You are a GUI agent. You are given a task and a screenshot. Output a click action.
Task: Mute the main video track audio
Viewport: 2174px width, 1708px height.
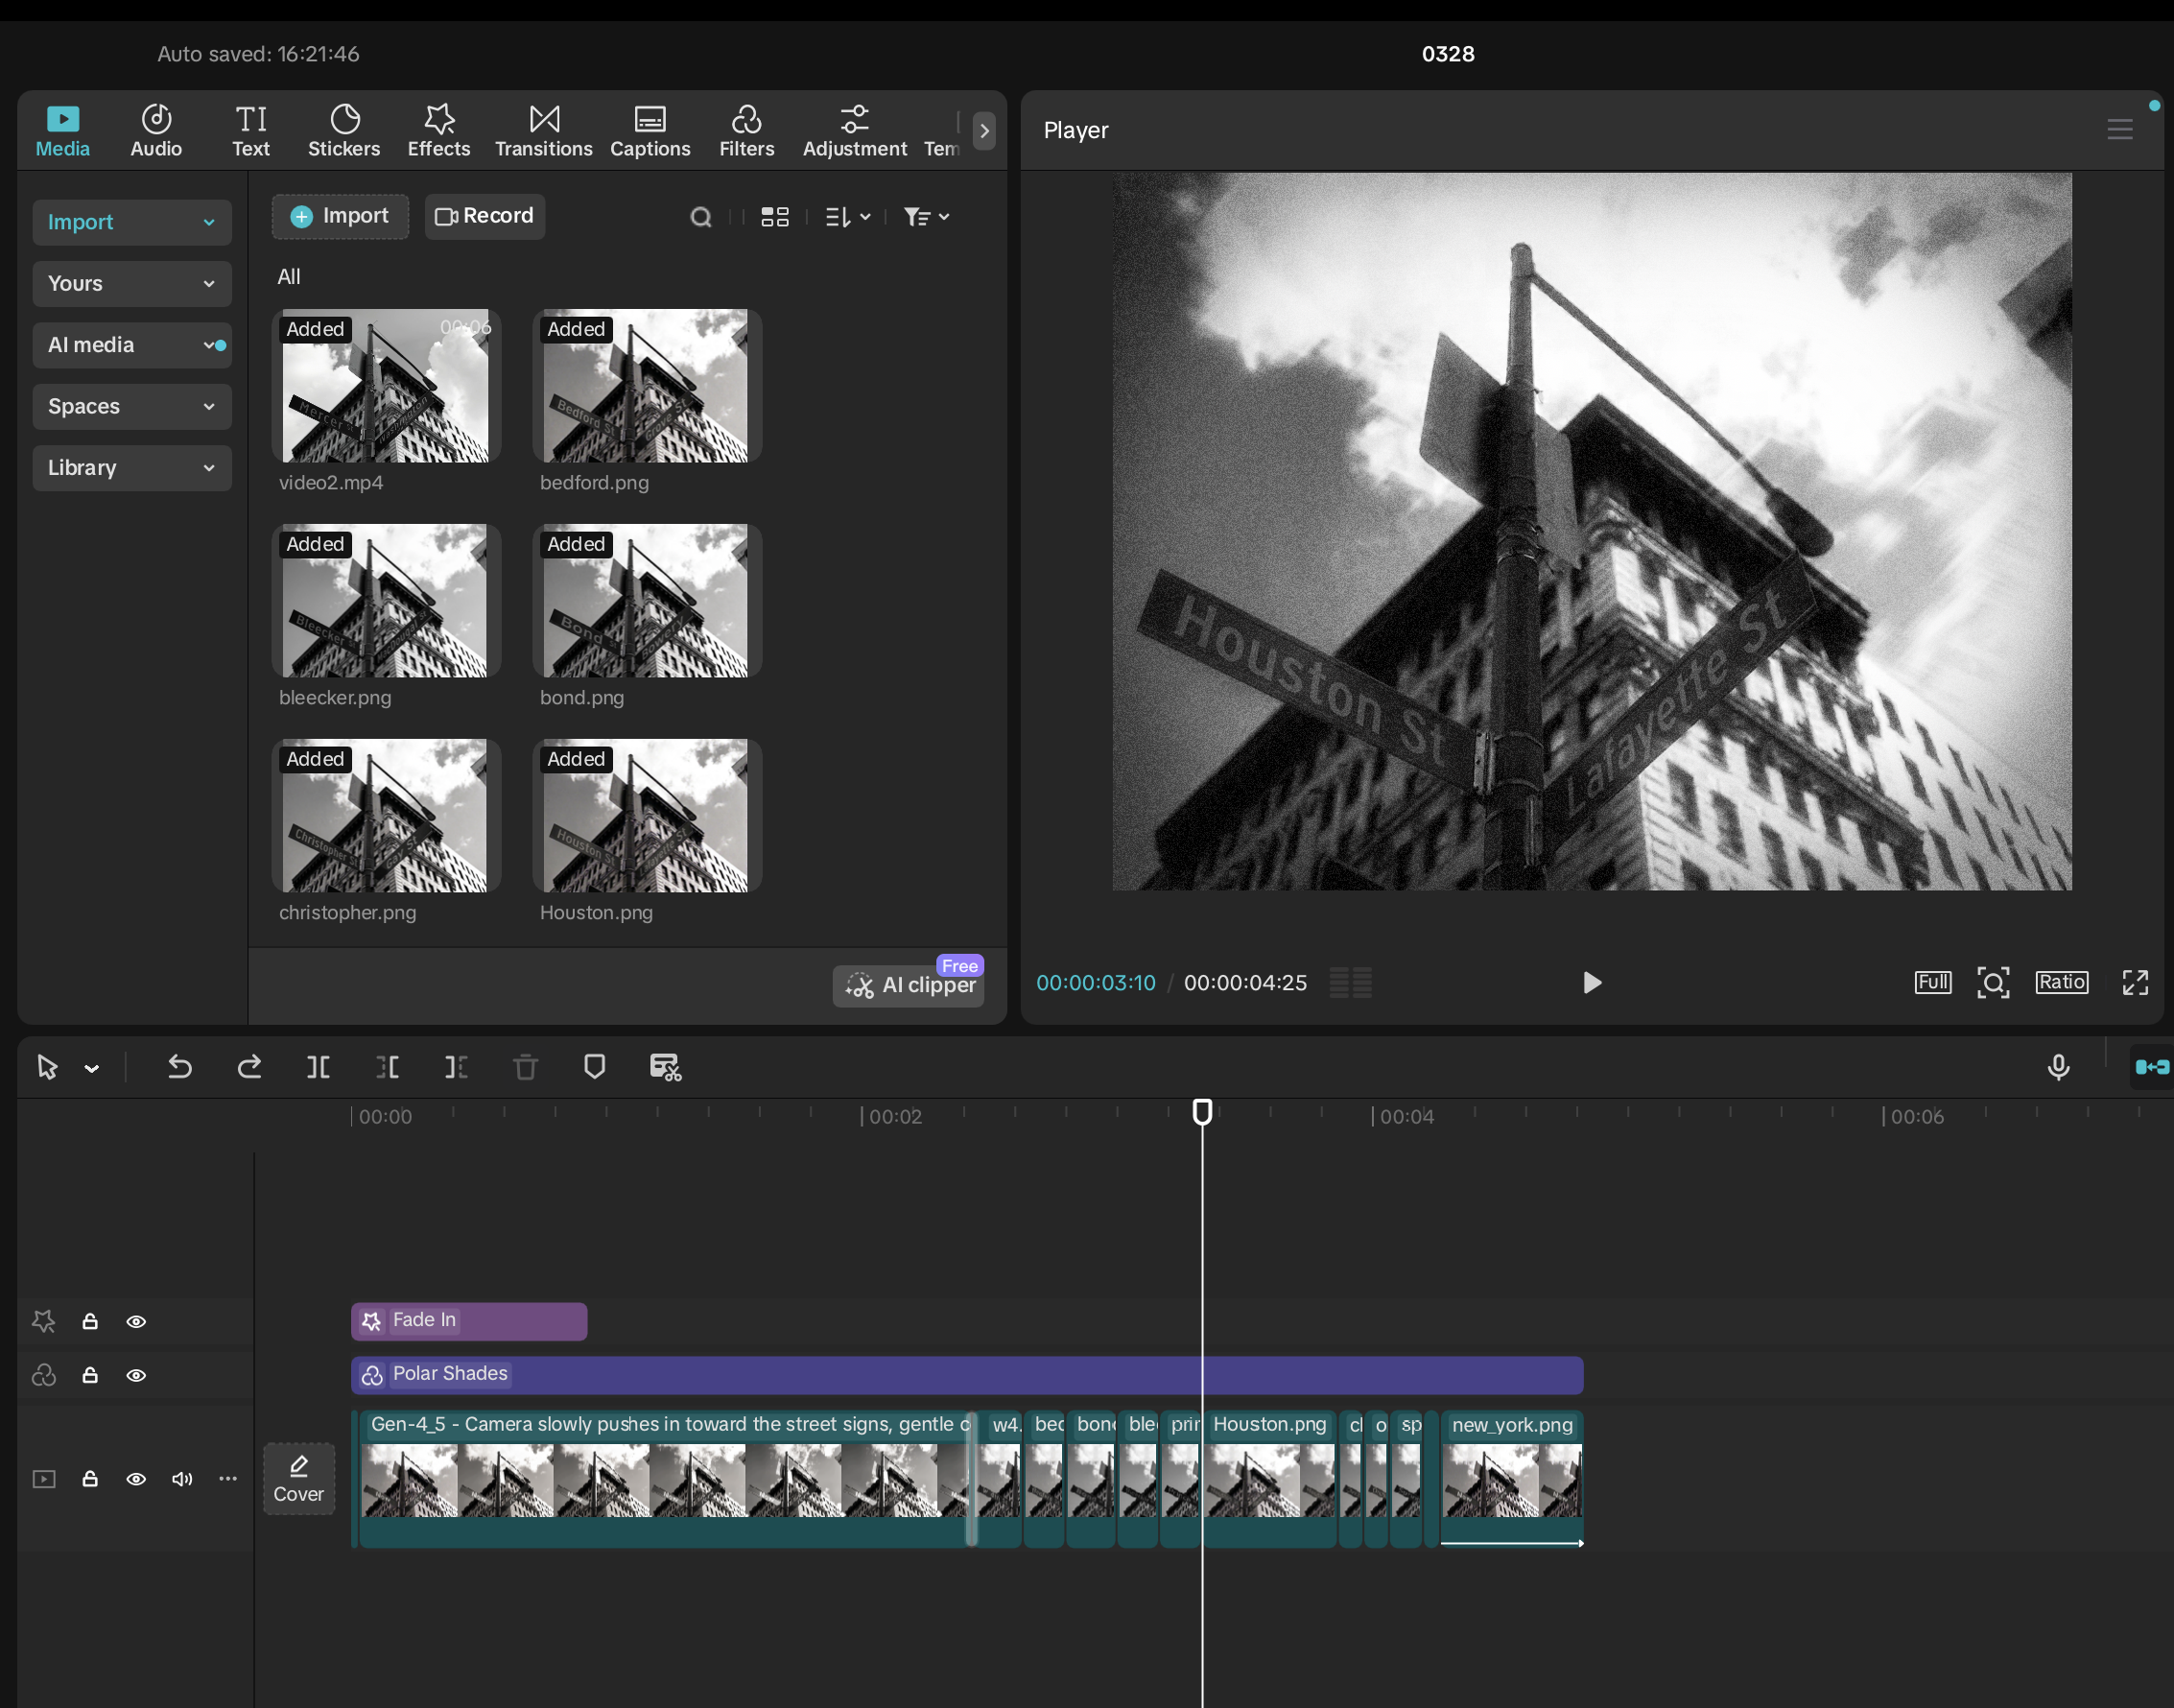(182, 1479)
